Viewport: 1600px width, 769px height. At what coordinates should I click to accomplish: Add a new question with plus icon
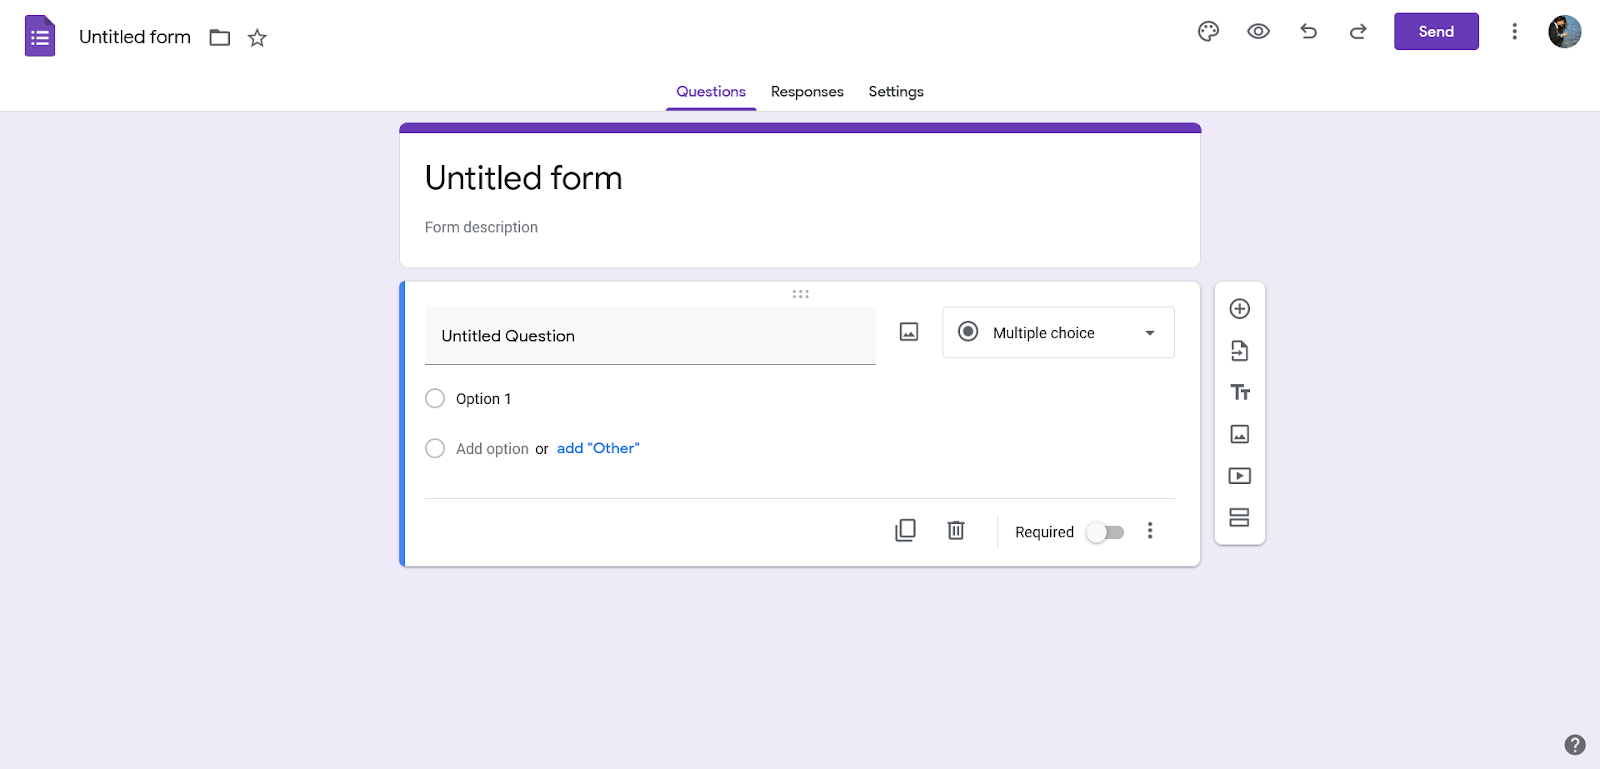1240,309
